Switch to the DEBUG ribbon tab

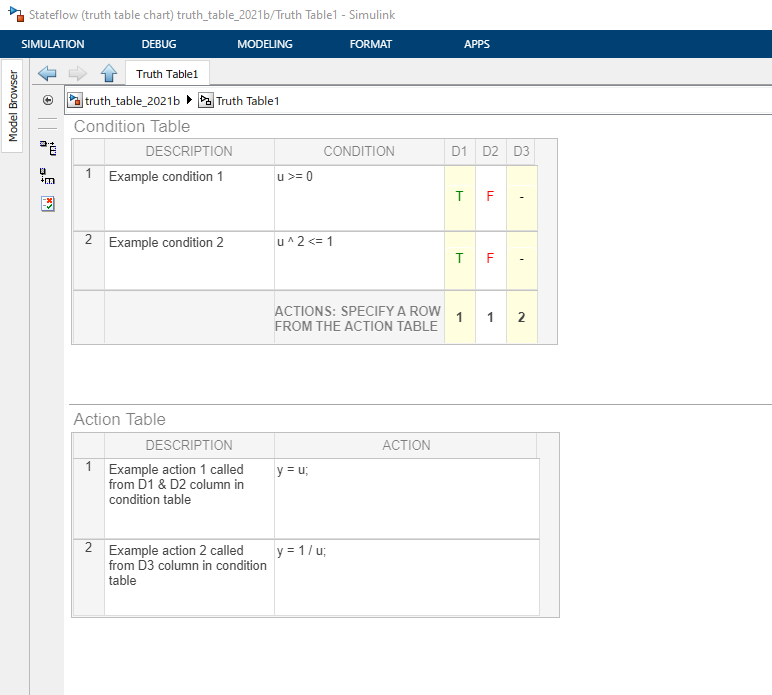[158, 44]
